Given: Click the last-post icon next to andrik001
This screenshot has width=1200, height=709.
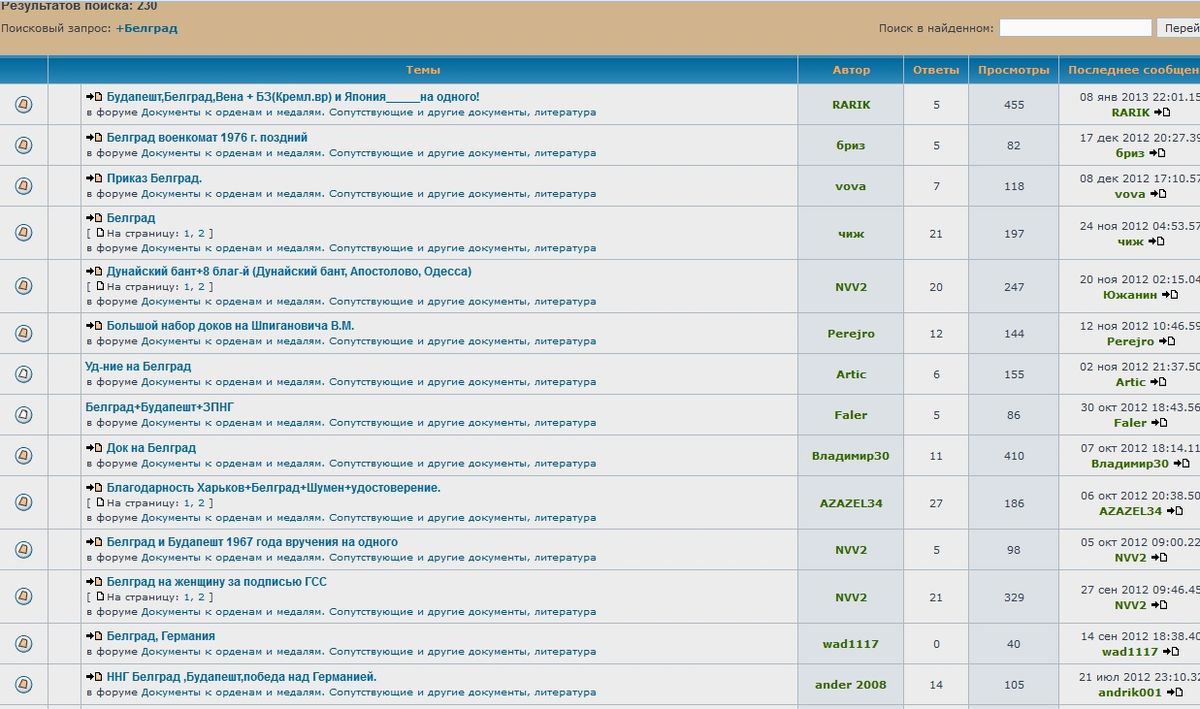Looking at the screenshot, I should pos(1173,692).
